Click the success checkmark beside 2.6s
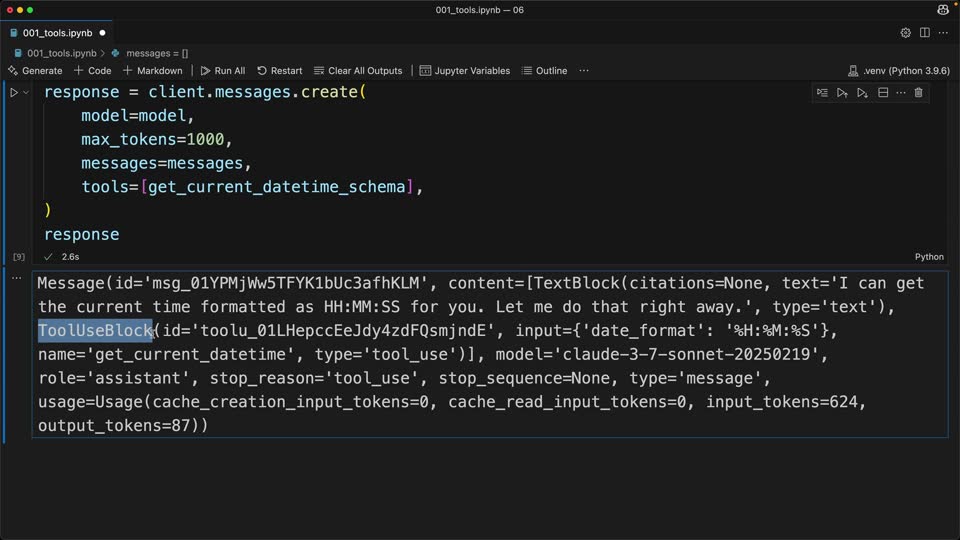 coord(48,257)
